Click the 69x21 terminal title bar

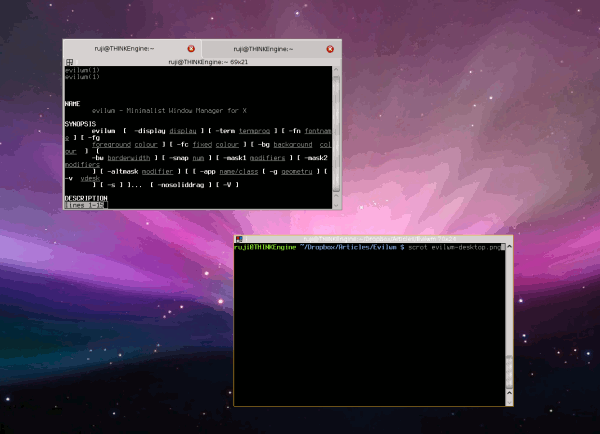(x=208, y=62)
